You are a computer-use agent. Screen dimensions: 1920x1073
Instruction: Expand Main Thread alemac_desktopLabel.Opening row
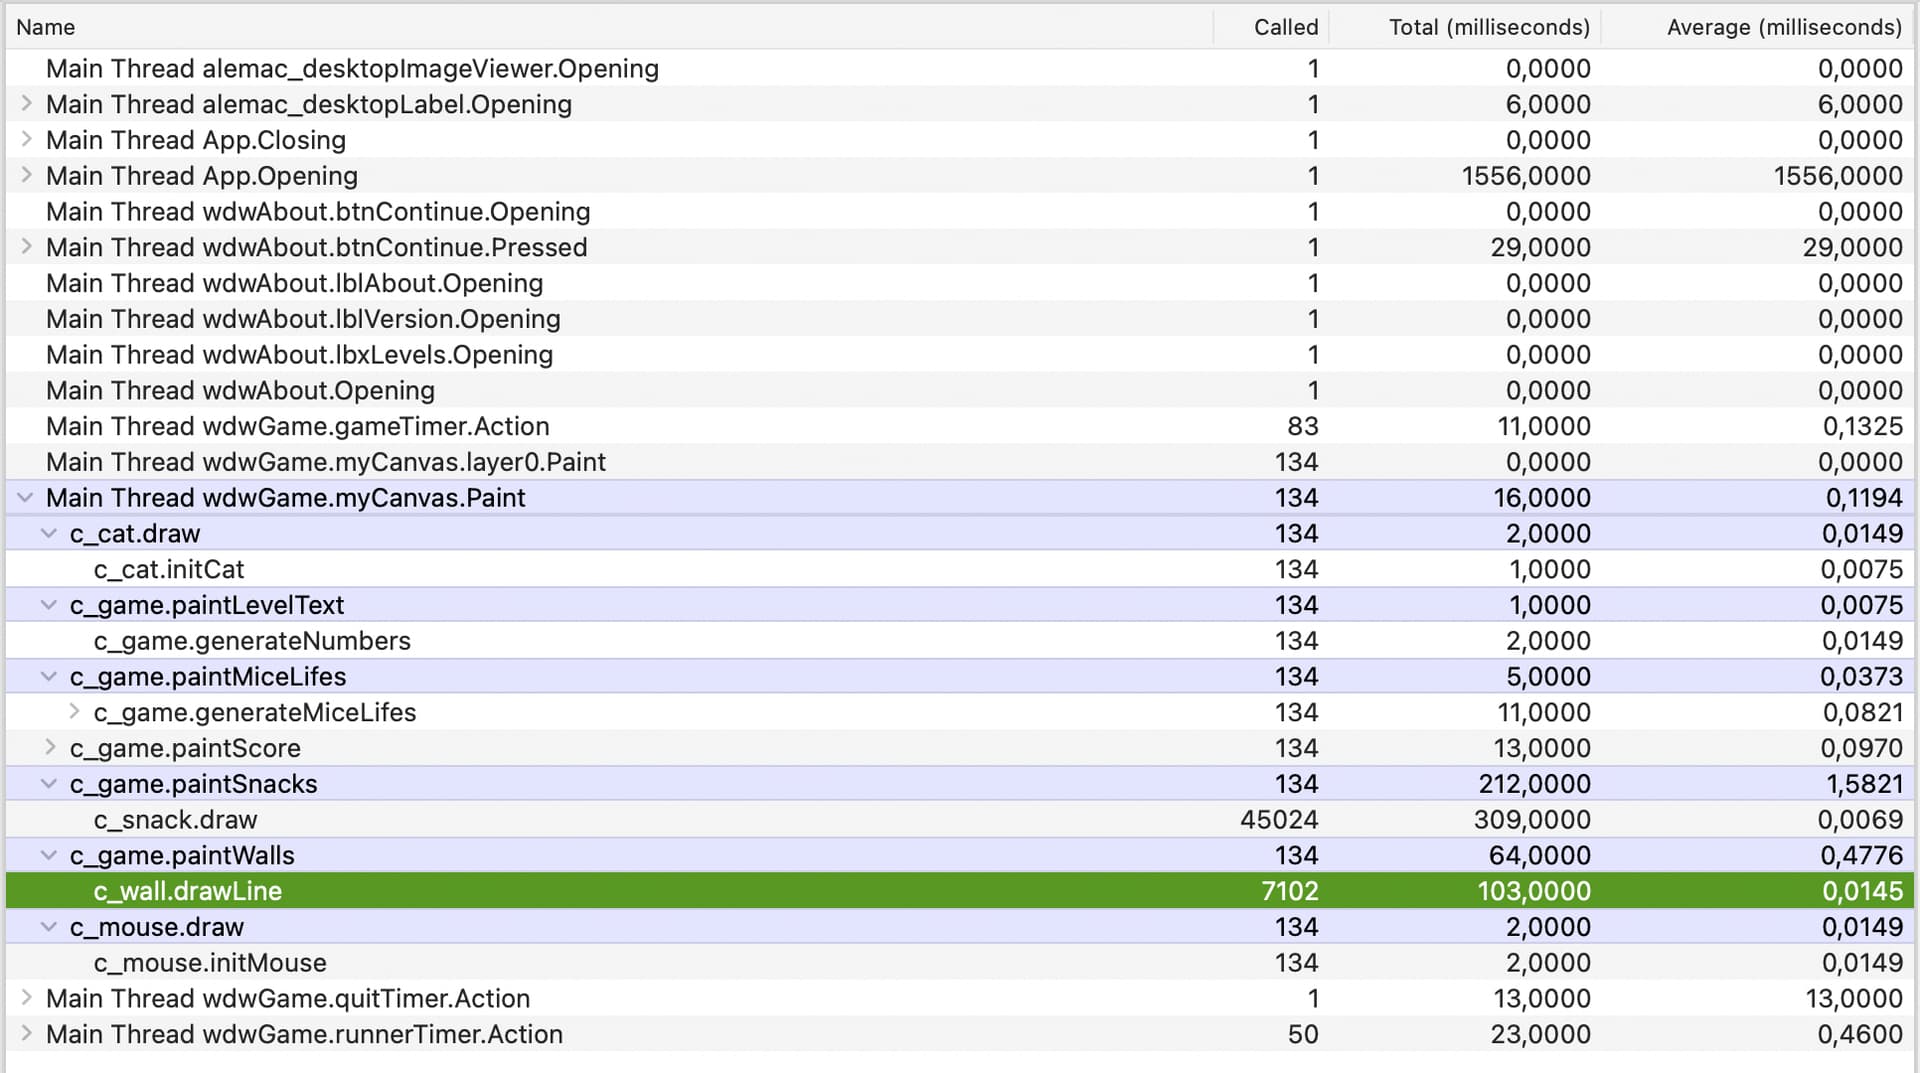coord(27,104)
